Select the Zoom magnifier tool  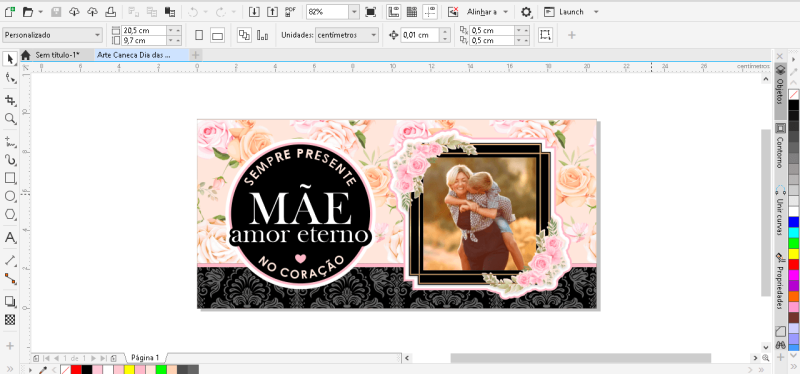[10, 118]
